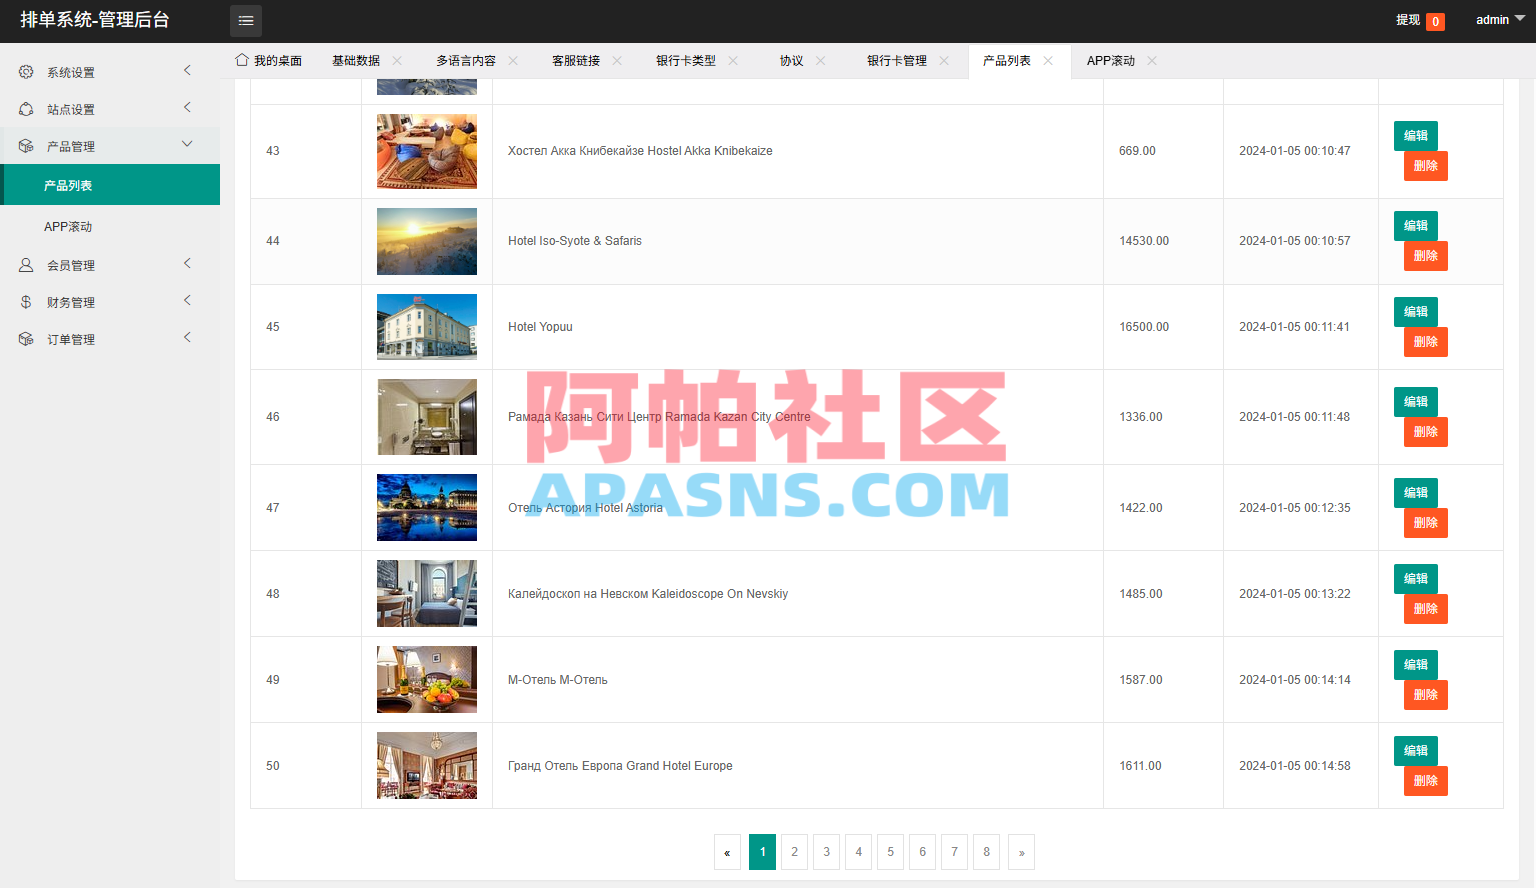Close the 协议 tab
1536x888 pixels.
tap(821, 61)
